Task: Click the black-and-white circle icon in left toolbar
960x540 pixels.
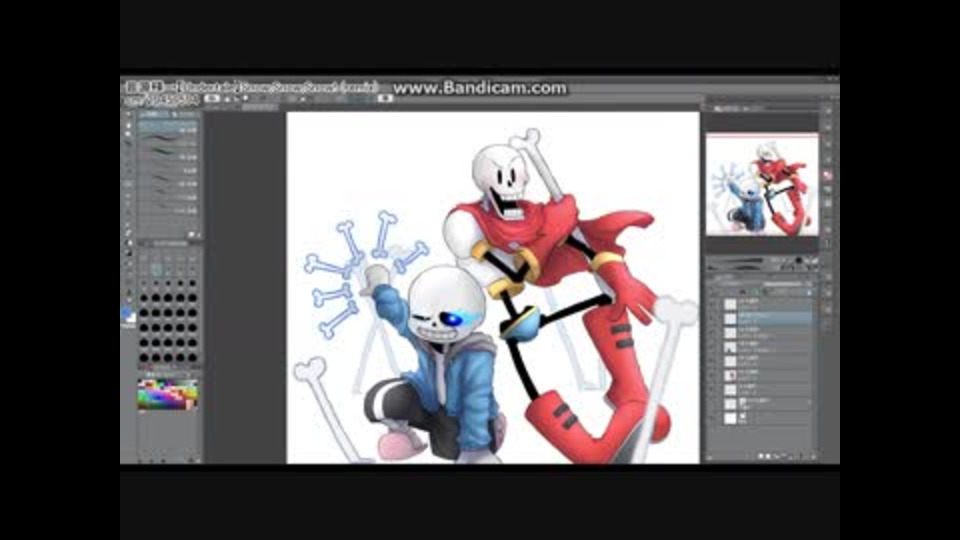Action: (128, 243)
